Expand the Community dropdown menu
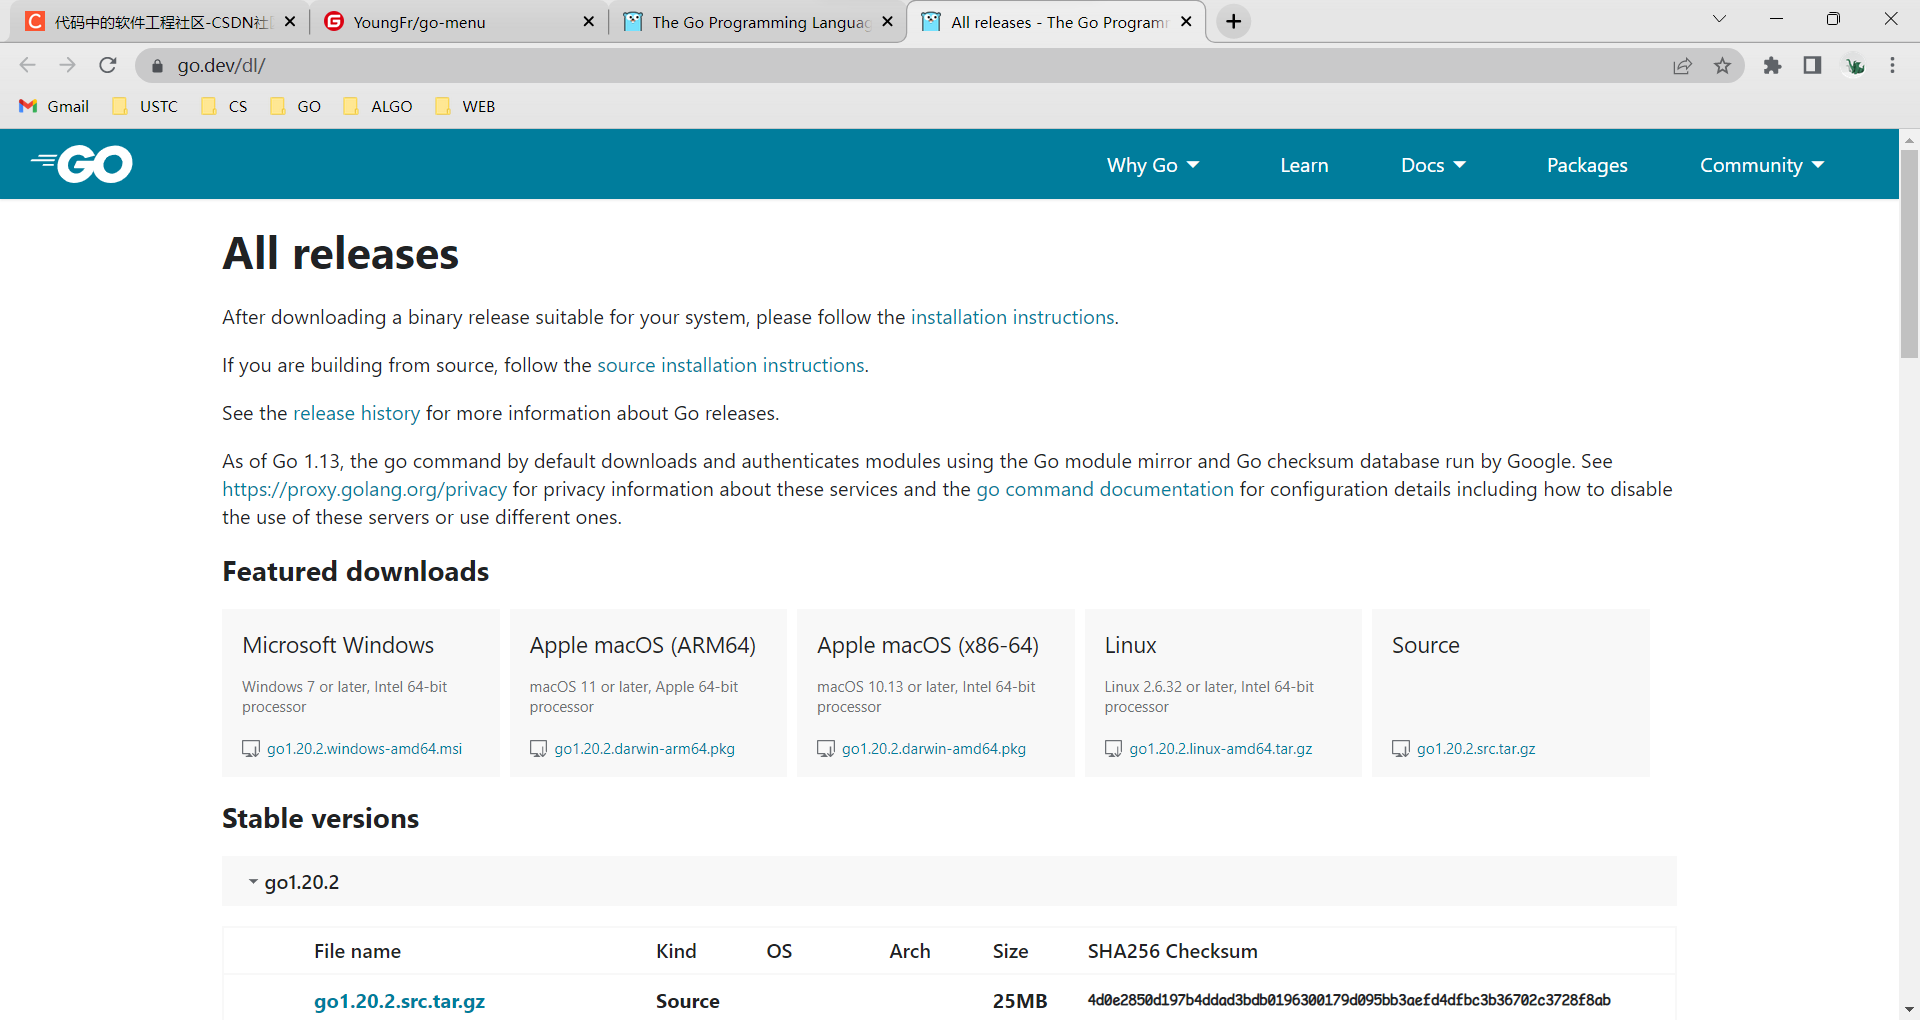Screen dimensions: 1920x1020 pos(1761,165)
